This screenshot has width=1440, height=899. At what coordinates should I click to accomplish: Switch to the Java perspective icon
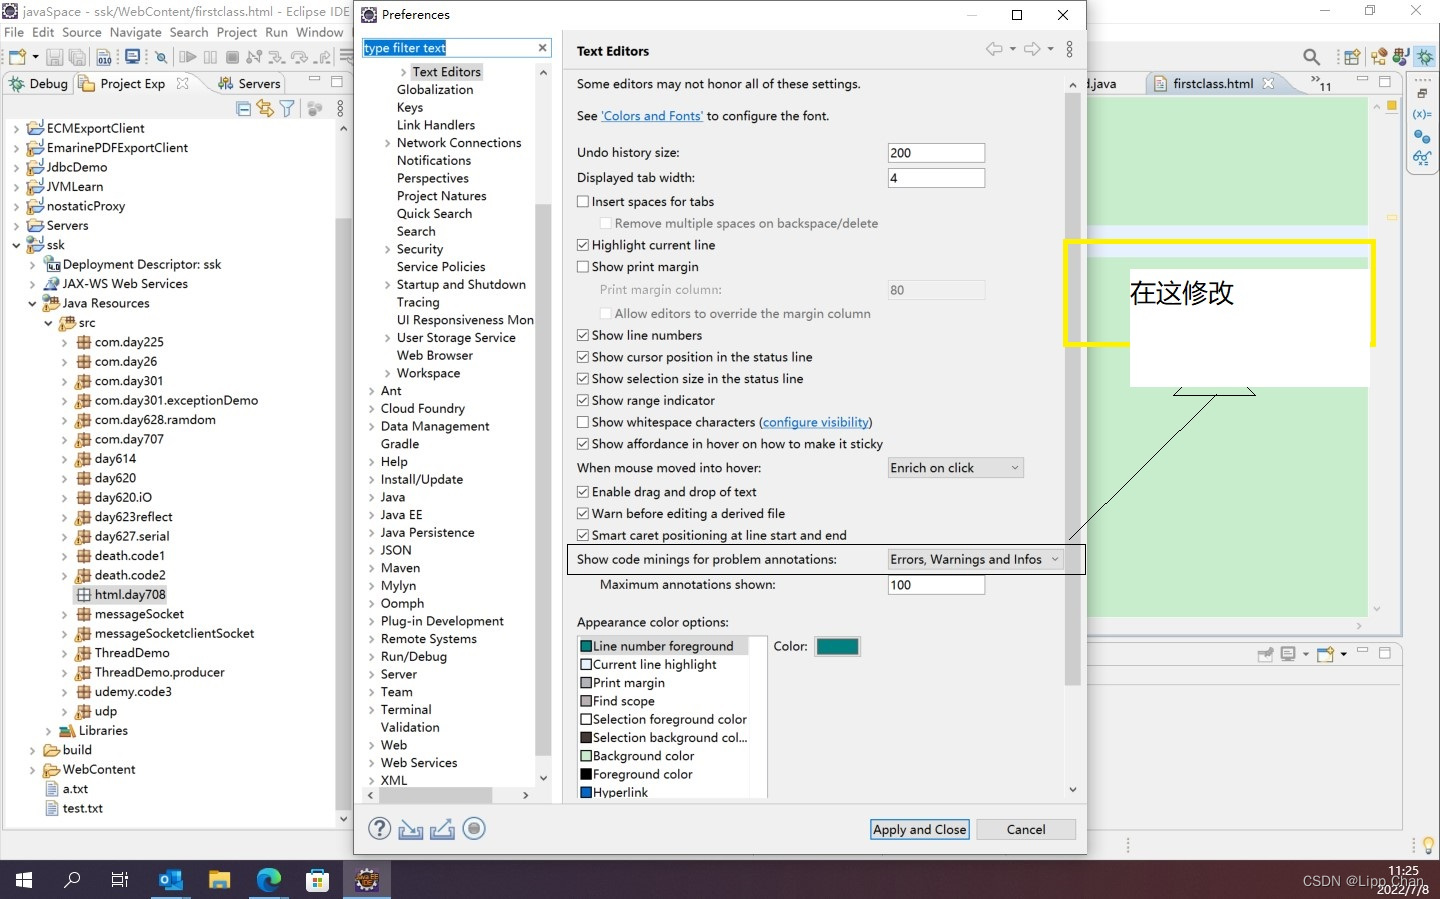pos(1401,57)
